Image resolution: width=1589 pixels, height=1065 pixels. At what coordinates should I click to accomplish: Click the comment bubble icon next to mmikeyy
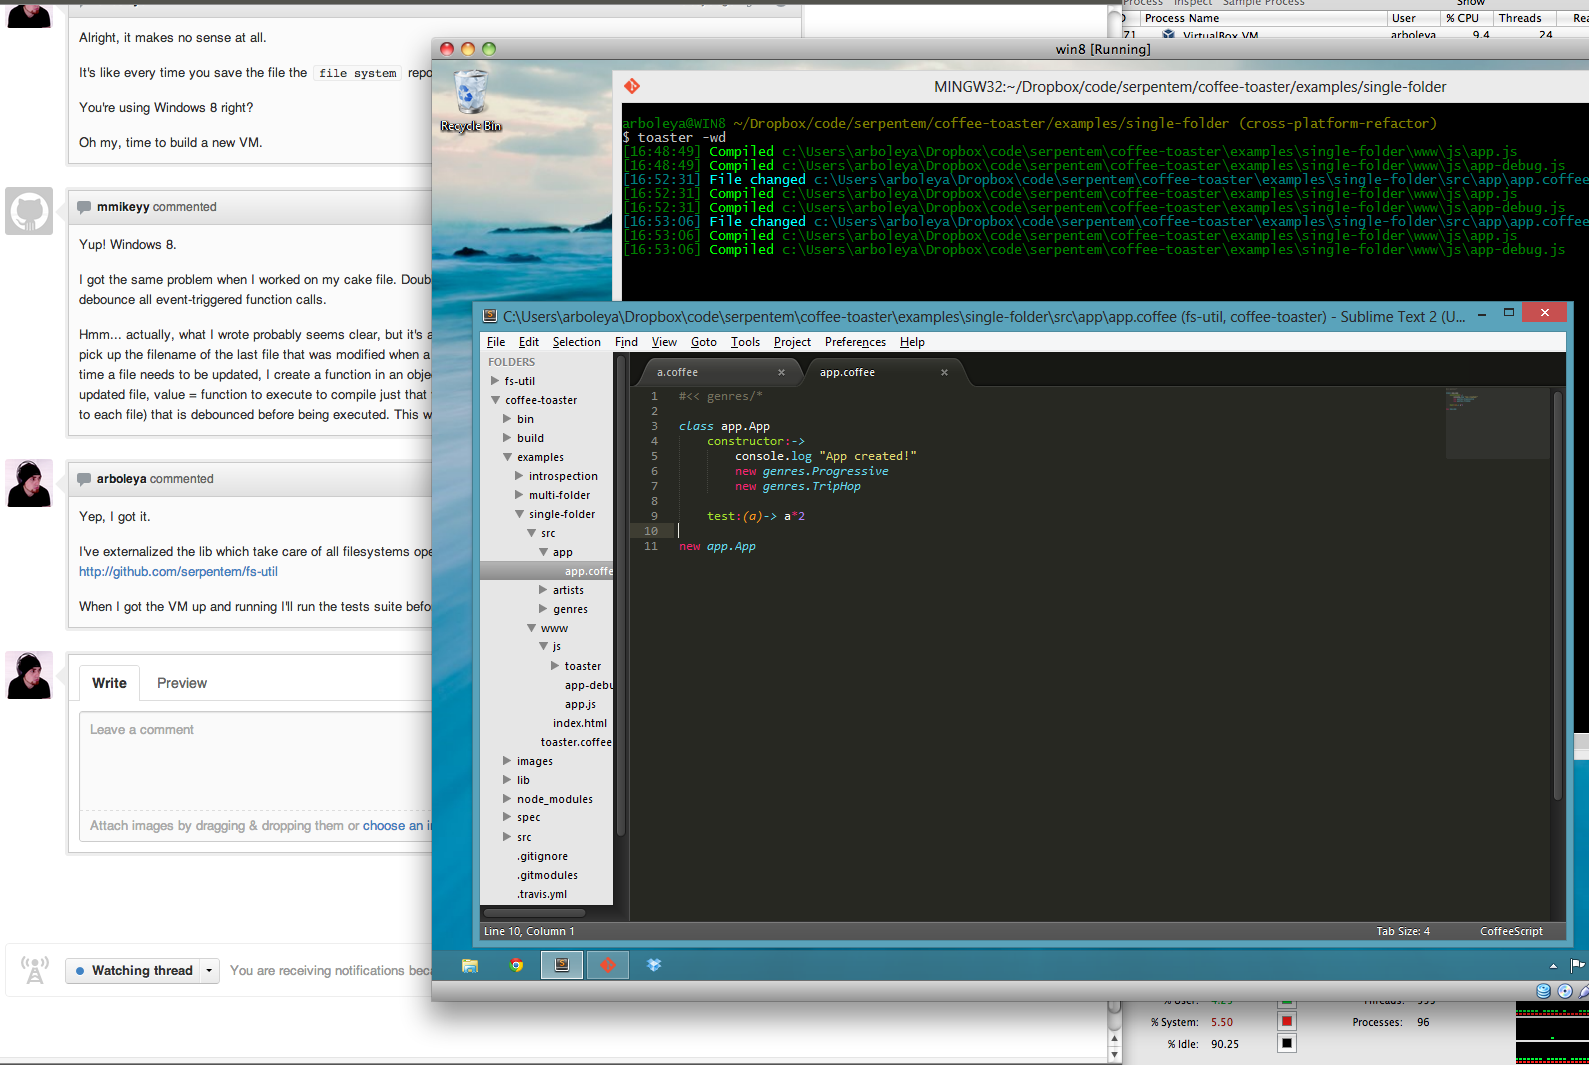tap(84, 207)
